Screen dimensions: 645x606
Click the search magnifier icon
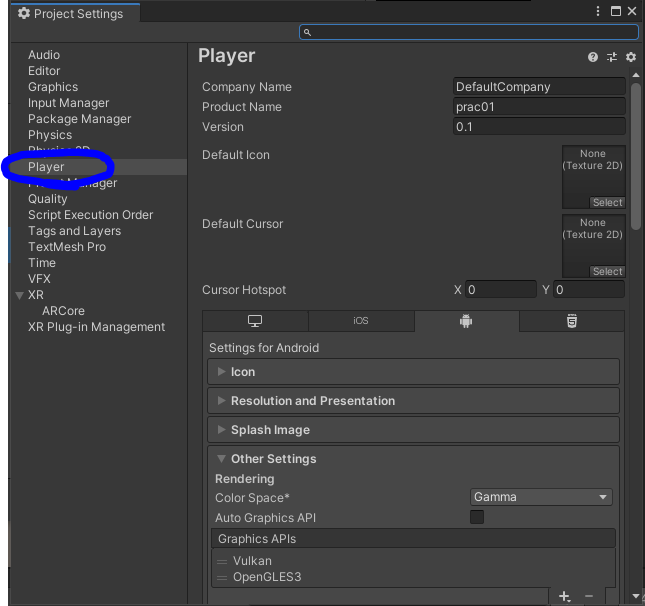[x=307, y=32]
